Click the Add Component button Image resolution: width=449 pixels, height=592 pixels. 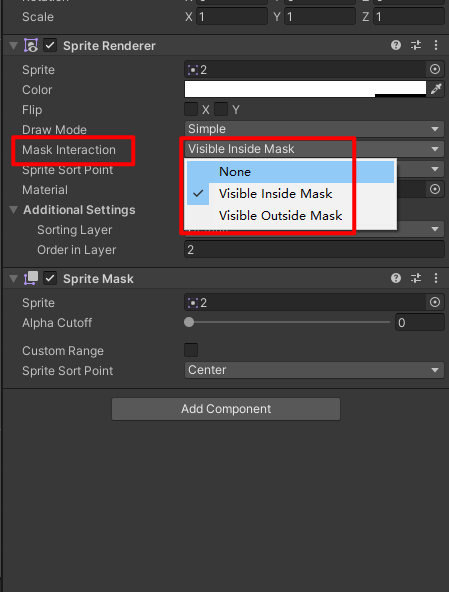coord(226,409)
